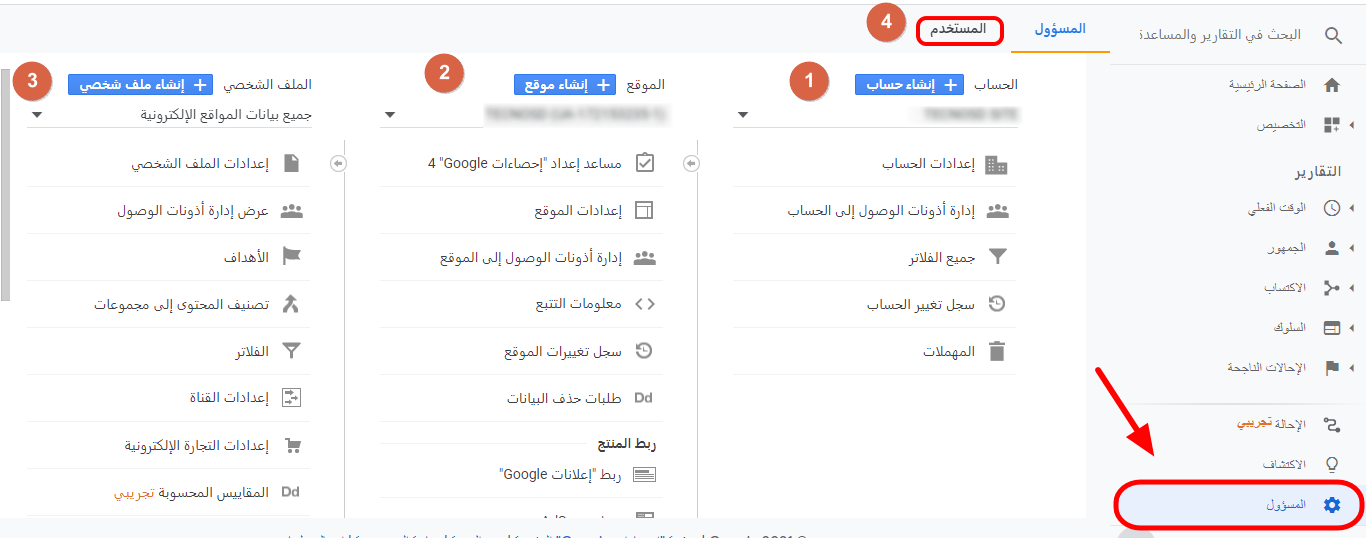Expand the الجمهور audience reports arrow
This screenshot has width=1366, height=538.
[1352, 248]
